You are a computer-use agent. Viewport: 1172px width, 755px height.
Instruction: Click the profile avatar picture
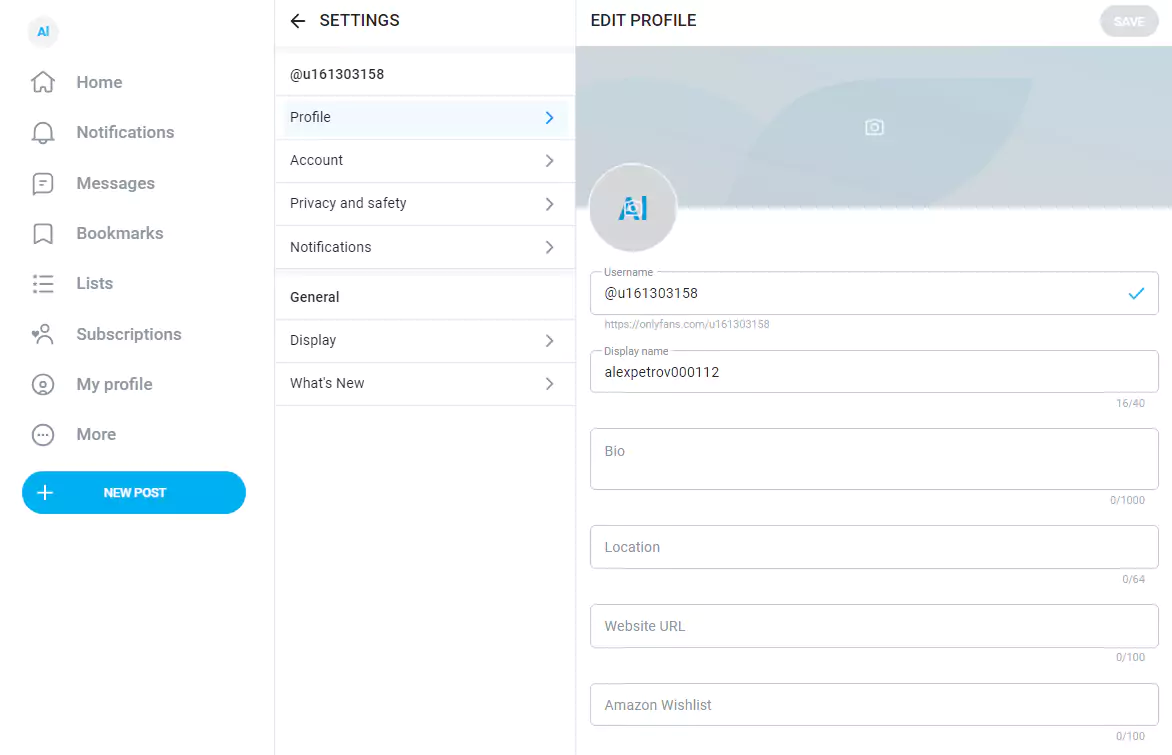pos(633,208)
